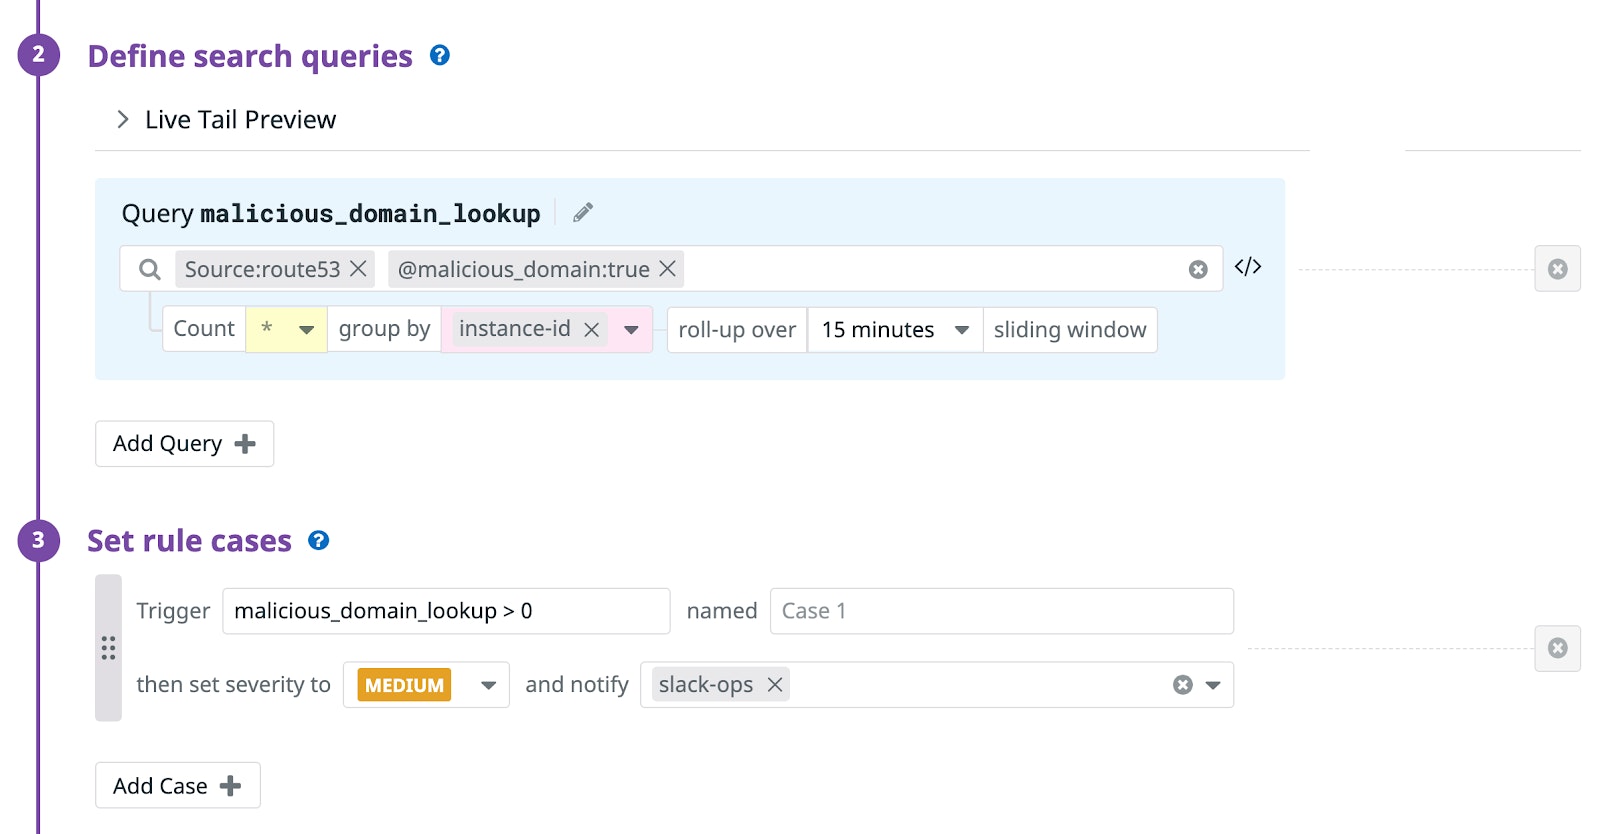Remove the rule case with side X button
The width and height of the screenshot is (1600, 834).
coord(1557,648)
